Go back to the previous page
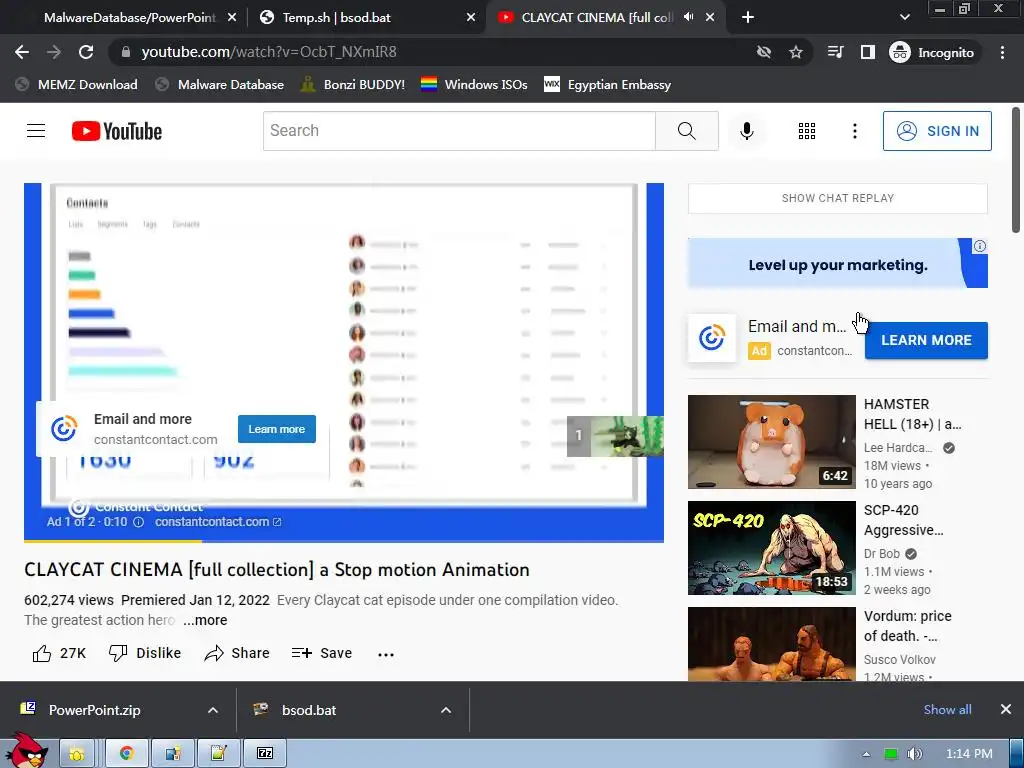Screen dimensions: 1024x768 (22, 52)
